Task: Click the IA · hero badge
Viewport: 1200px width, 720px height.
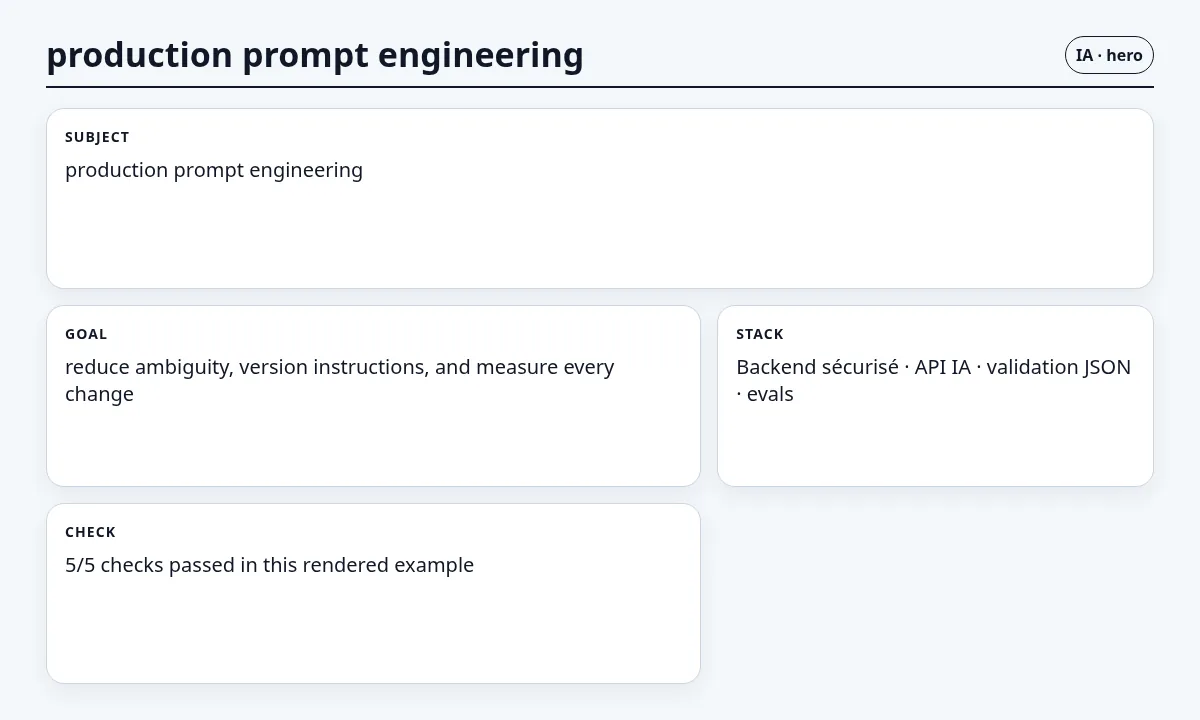Action: [x=1109, y=55]
